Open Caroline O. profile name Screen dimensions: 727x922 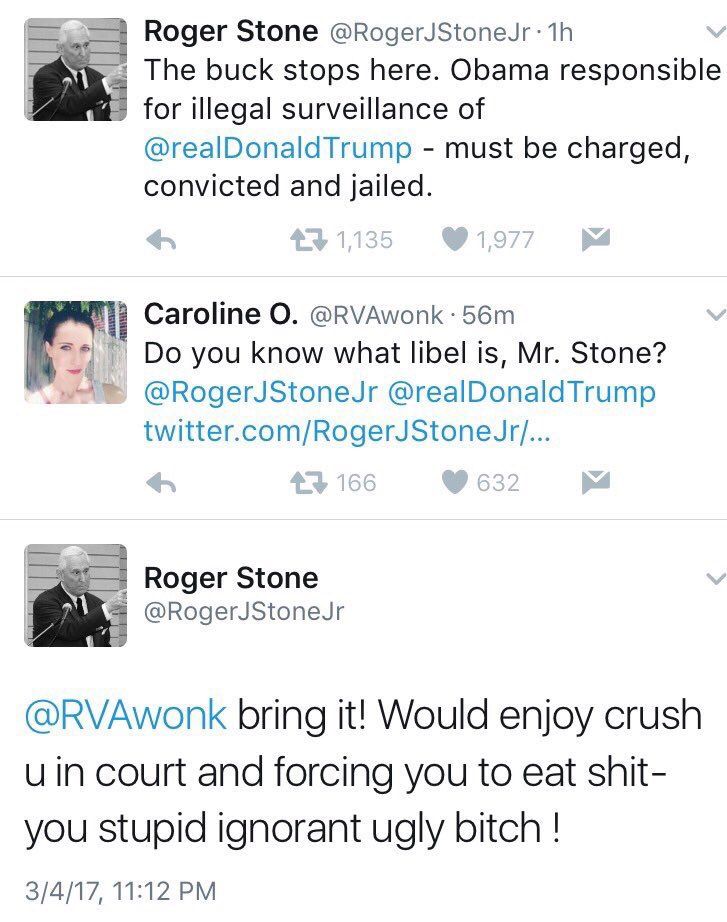click(x=221, y=314)
